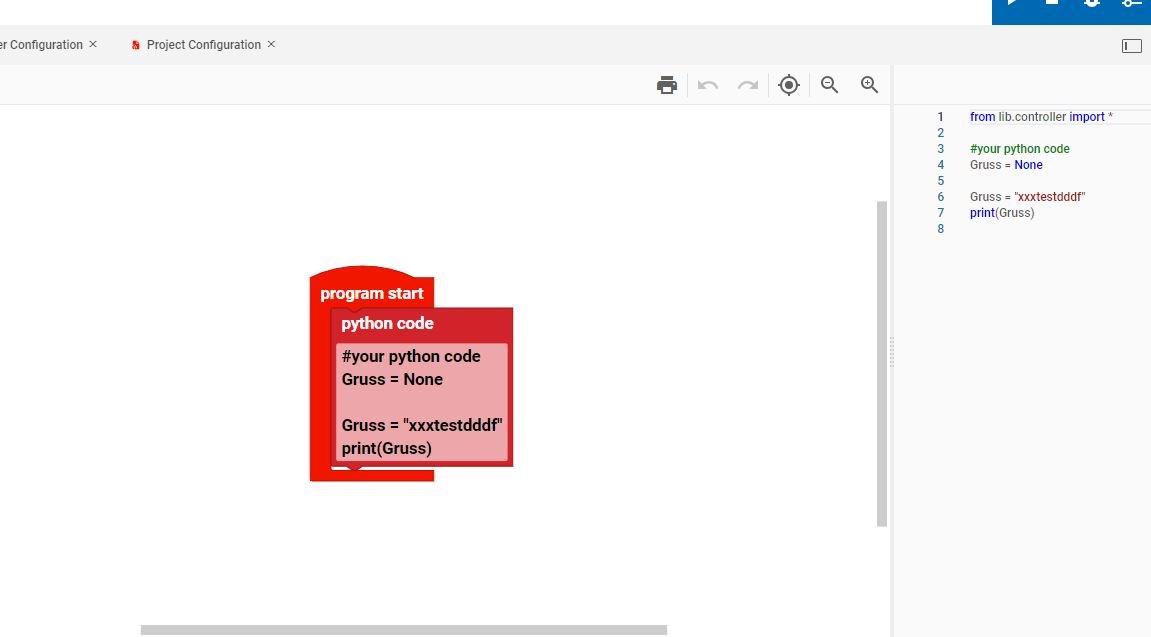Screen dimensions: 1151x637
Task: Toggle the code side panel visibility
Action: click(1131, 46)
